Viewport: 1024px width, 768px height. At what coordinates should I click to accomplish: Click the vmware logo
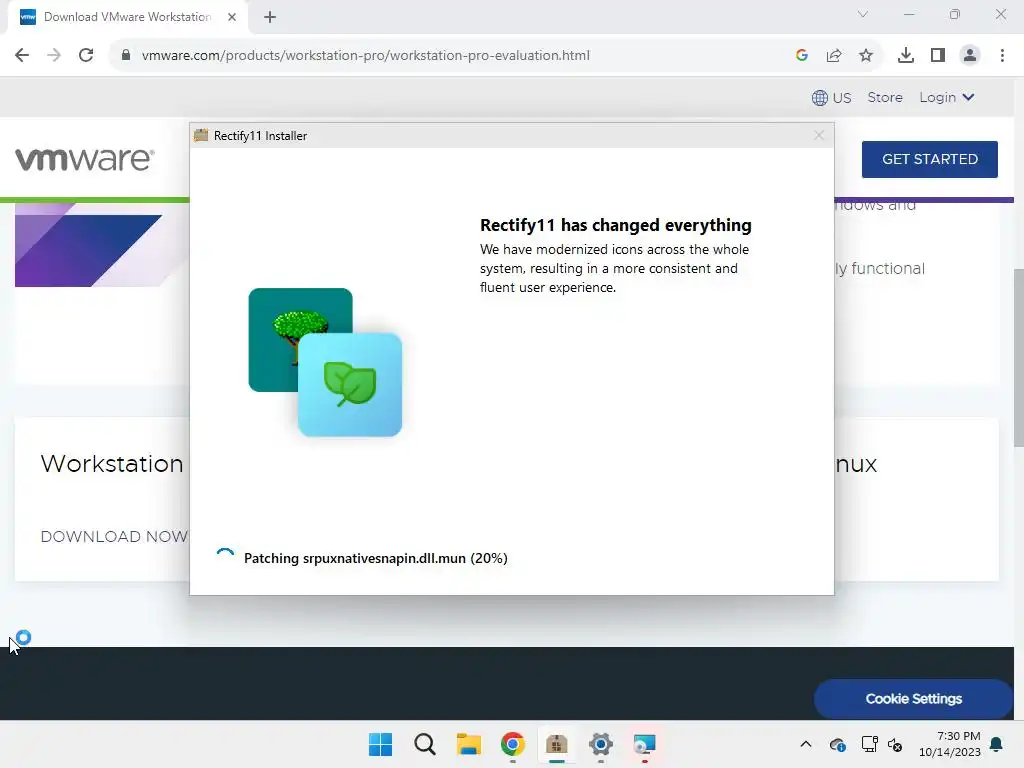[85, 159]
